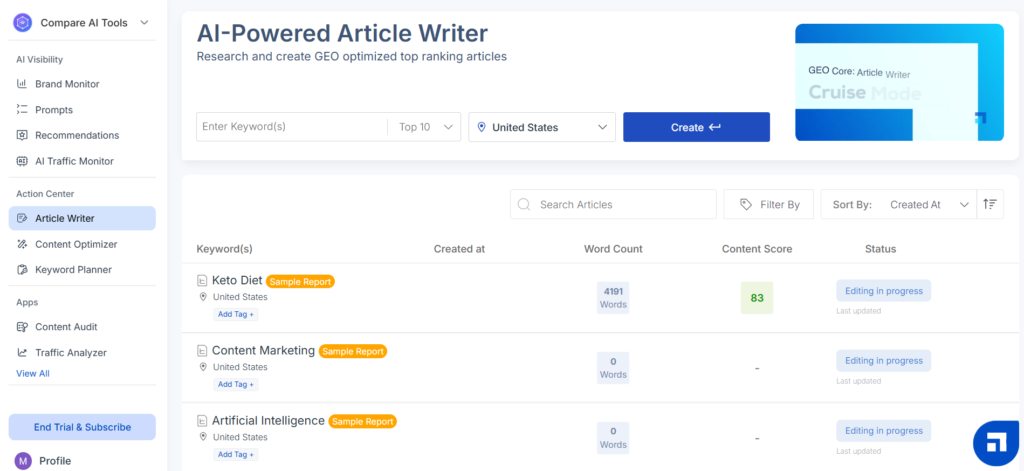
Task: Click the AI Traffic Monitor icon
Action: (22, 161)
